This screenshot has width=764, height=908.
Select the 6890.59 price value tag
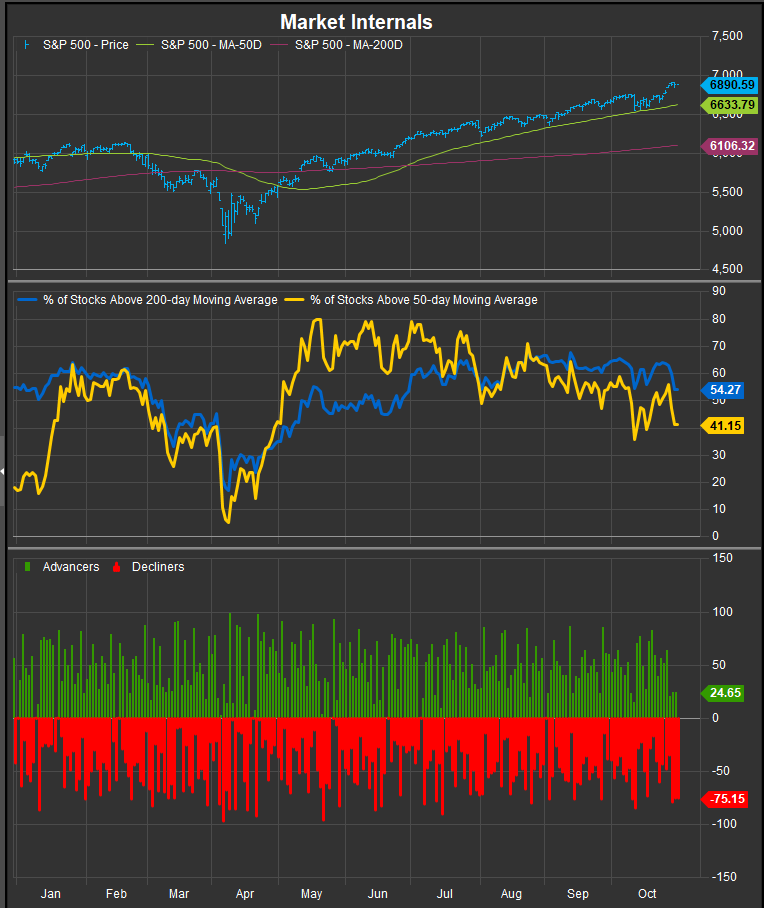pos(732,87)
